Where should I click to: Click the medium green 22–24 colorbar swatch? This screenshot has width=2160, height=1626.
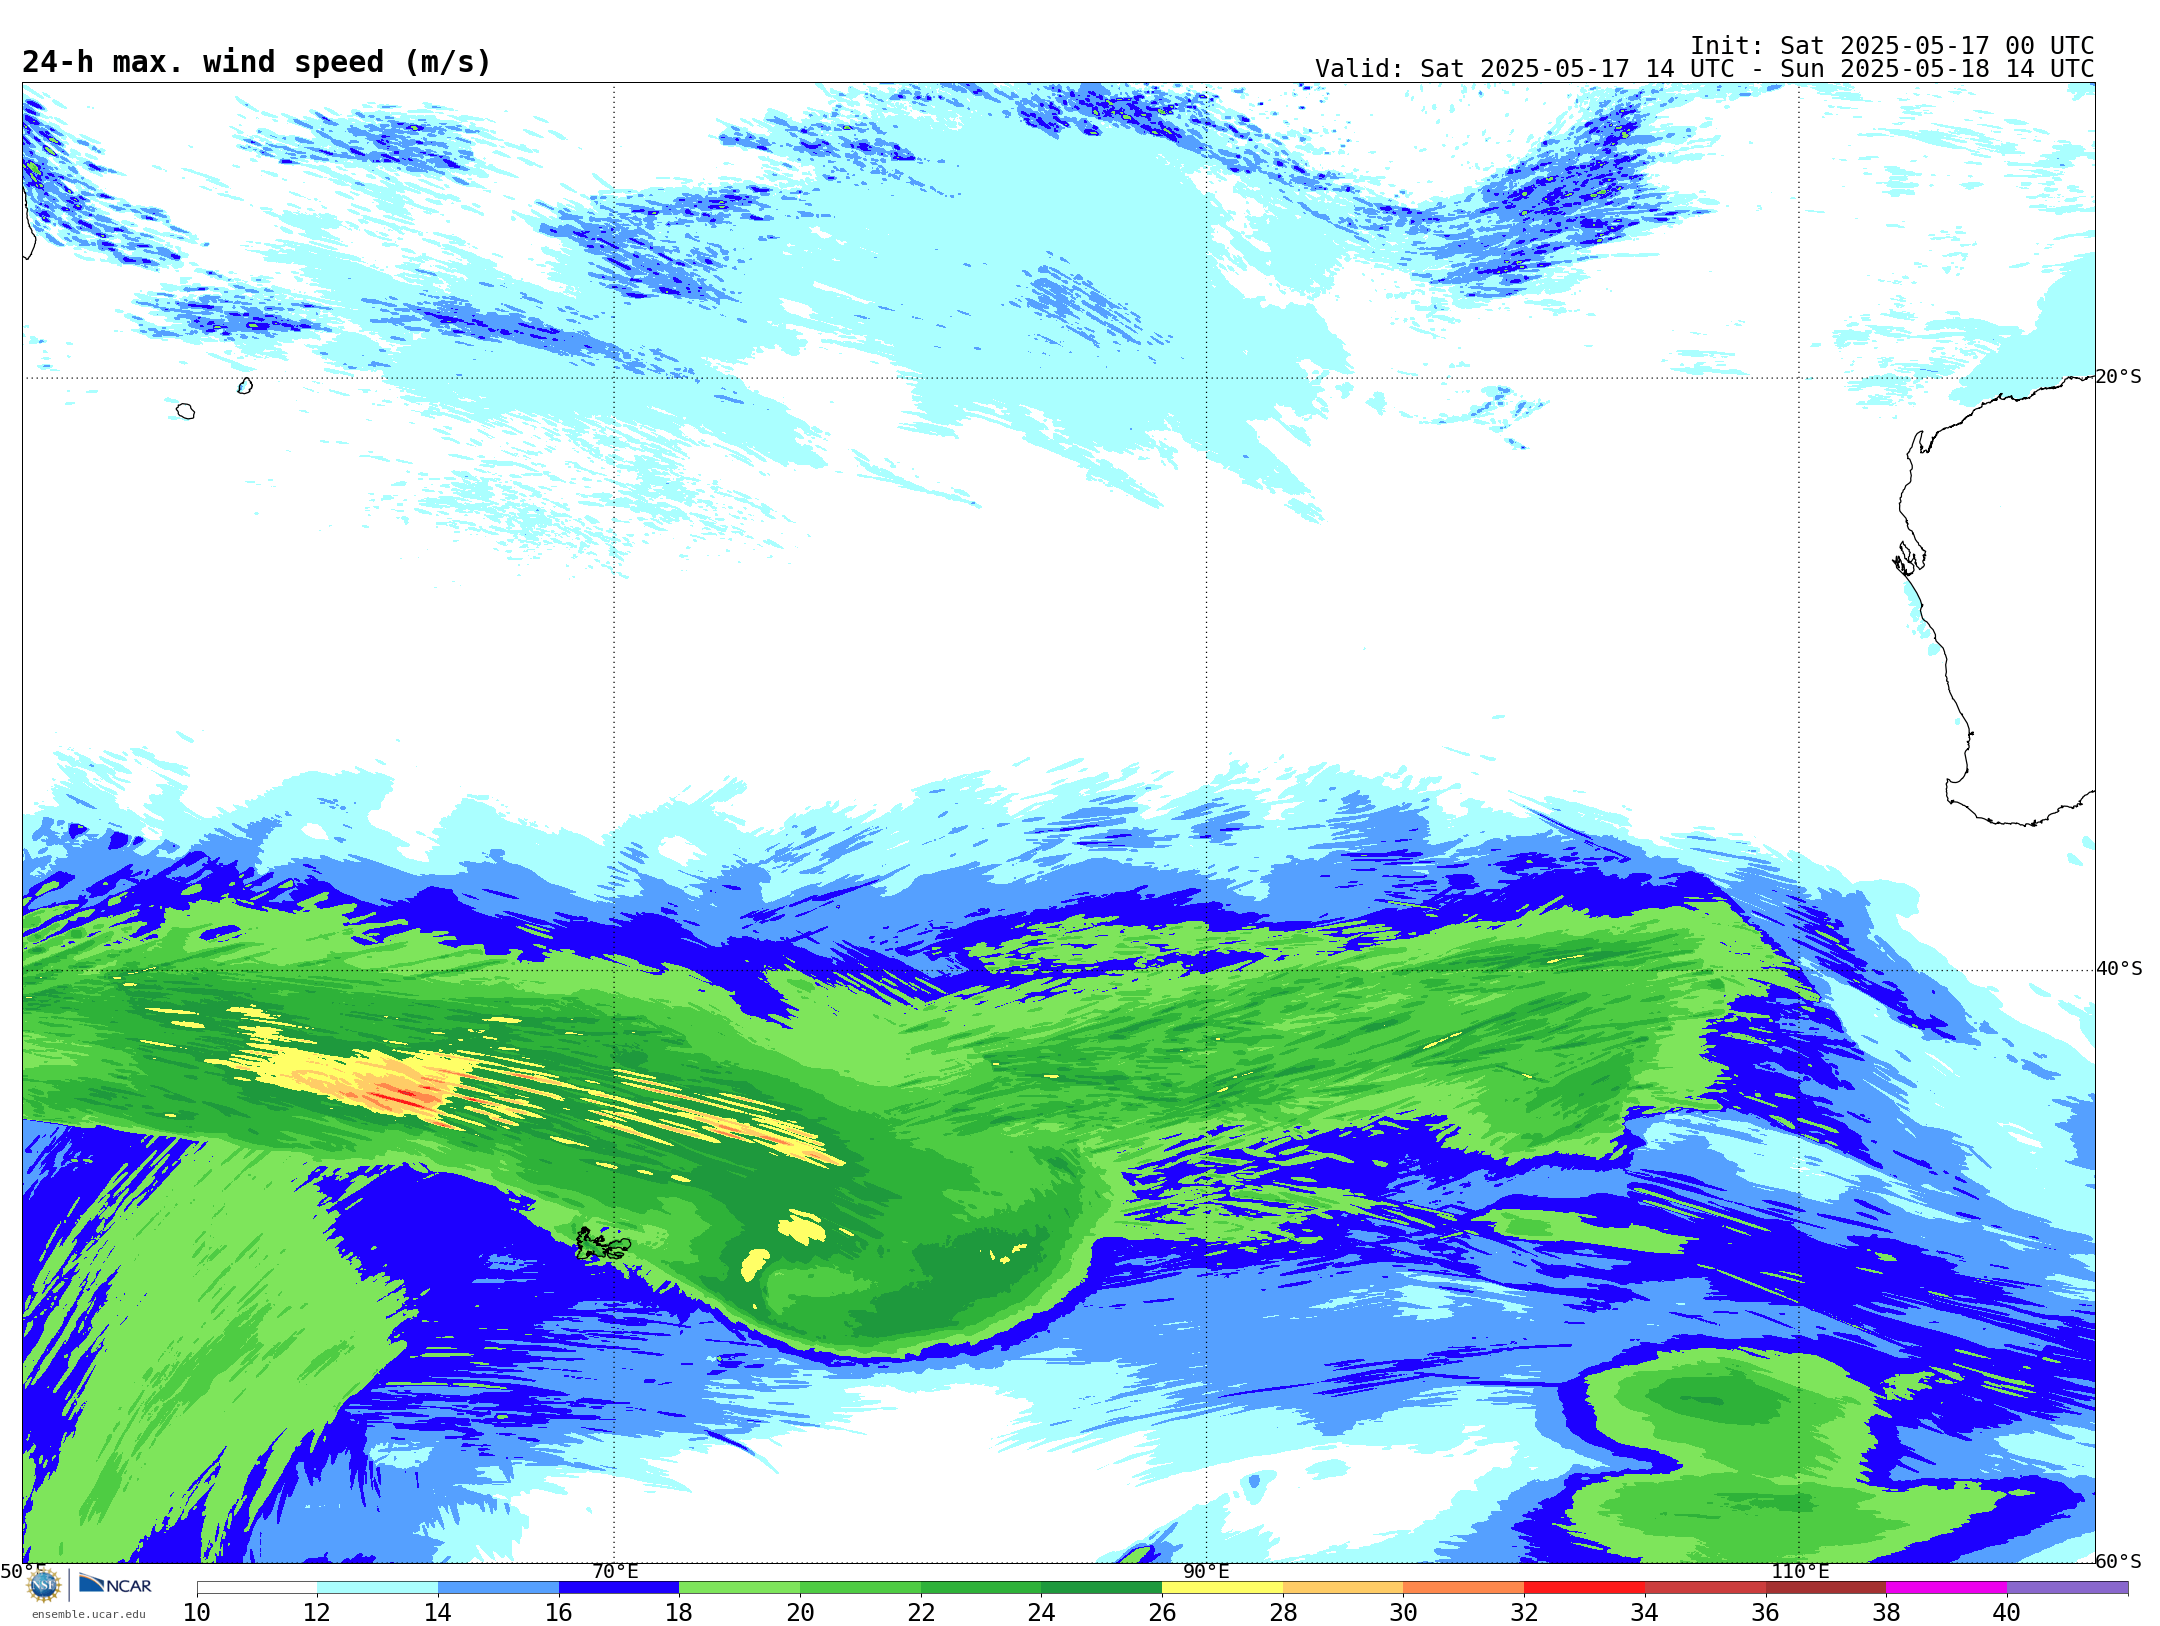click(x=981, y=1588)
